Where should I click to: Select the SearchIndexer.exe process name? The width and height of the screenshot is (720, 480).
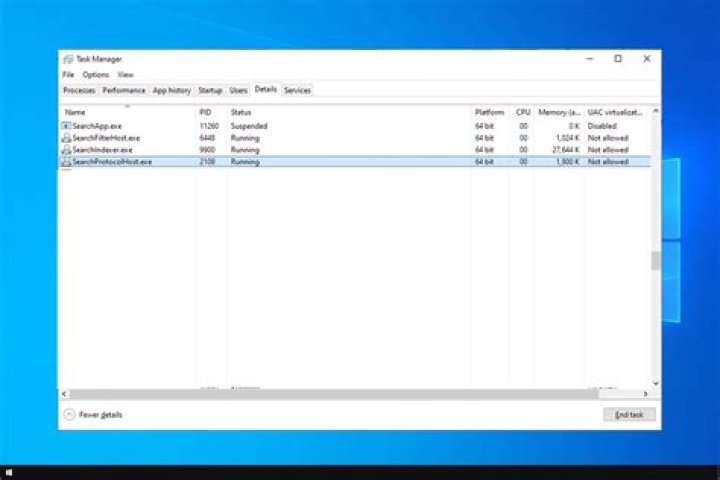(x=102, y=150)
